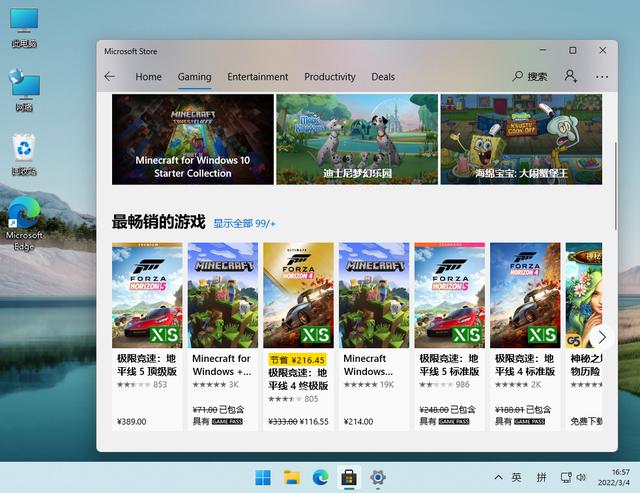Open Minecraft for Windows 10 Starter Collection banner

pos(193,139)
